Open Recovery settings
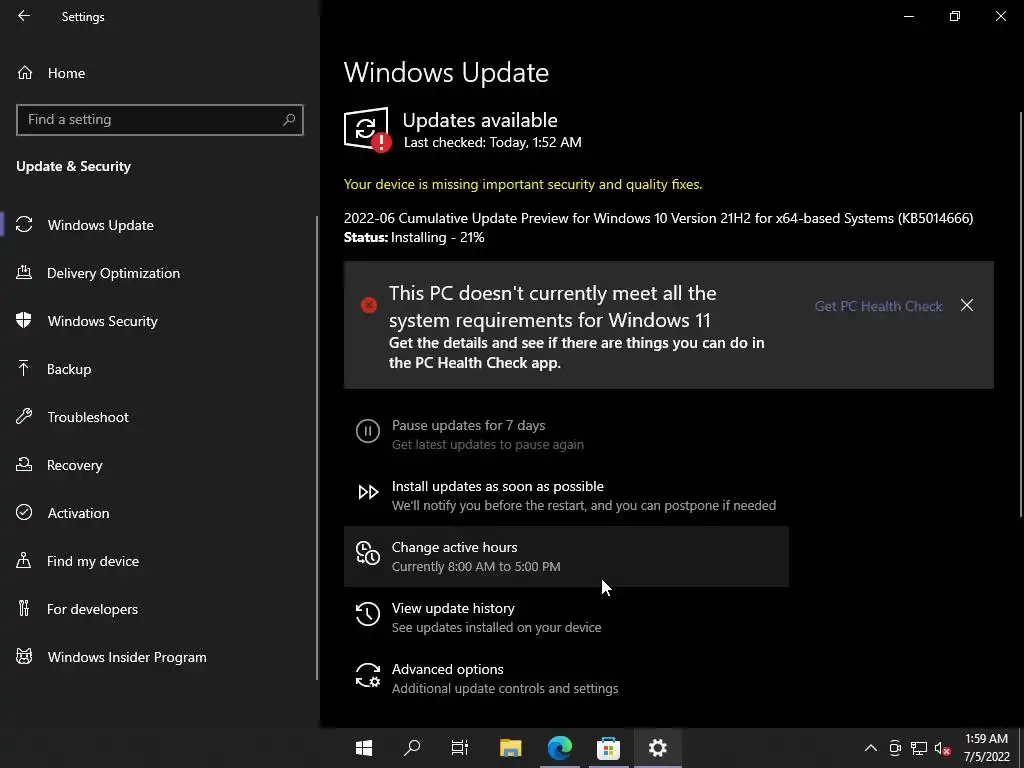This screenshot has width=1024, height=768. pyautogui.click(x=159, y=465)
